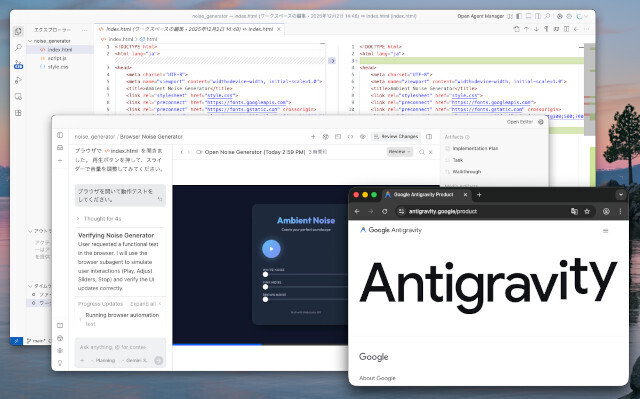Open index.html in the Explorer tree
640x399 pixels.
[60, 50]
